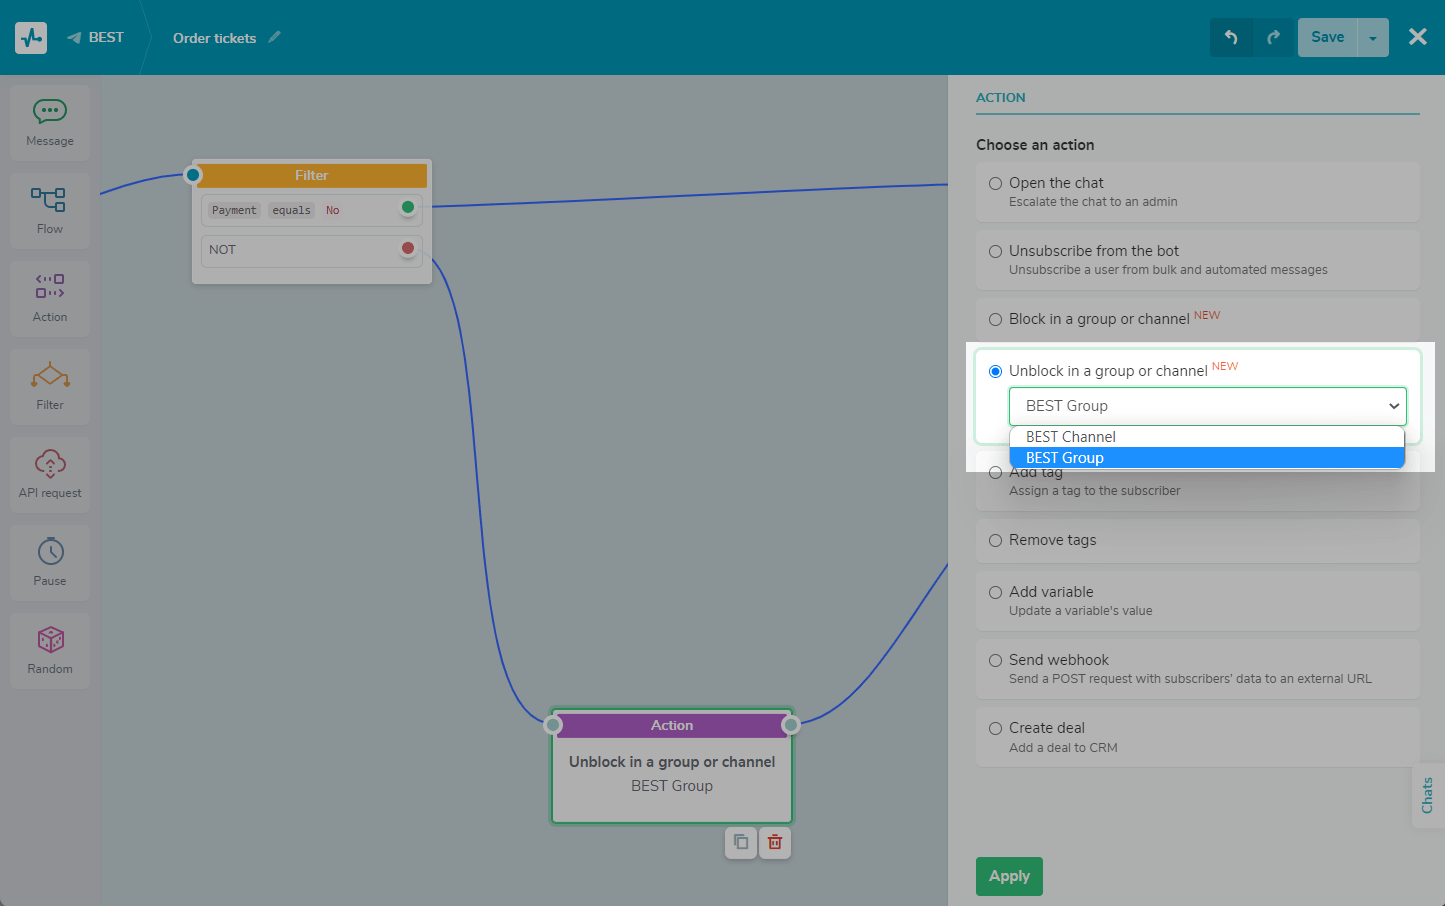Choose the API request icon
The height and width of the screenshot is (906, 1445).
click(x=50, y=464)
